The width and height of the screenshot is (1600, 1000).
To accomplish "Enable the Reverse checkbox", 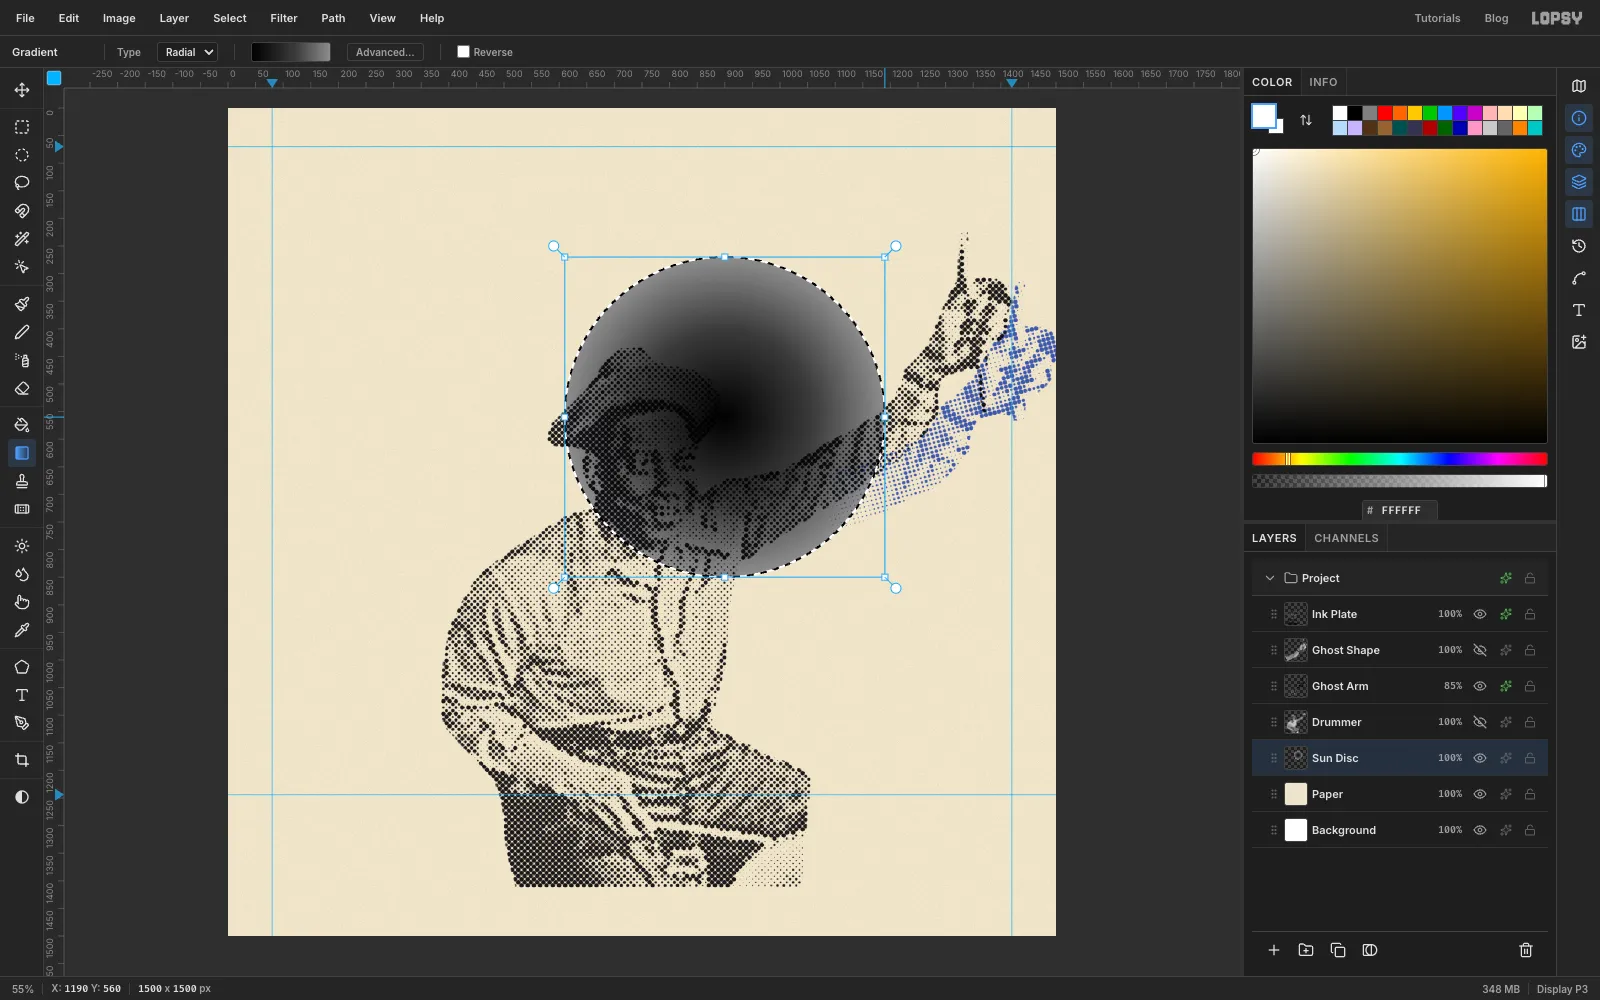I will pyautogui.click(x=463, y=52).
